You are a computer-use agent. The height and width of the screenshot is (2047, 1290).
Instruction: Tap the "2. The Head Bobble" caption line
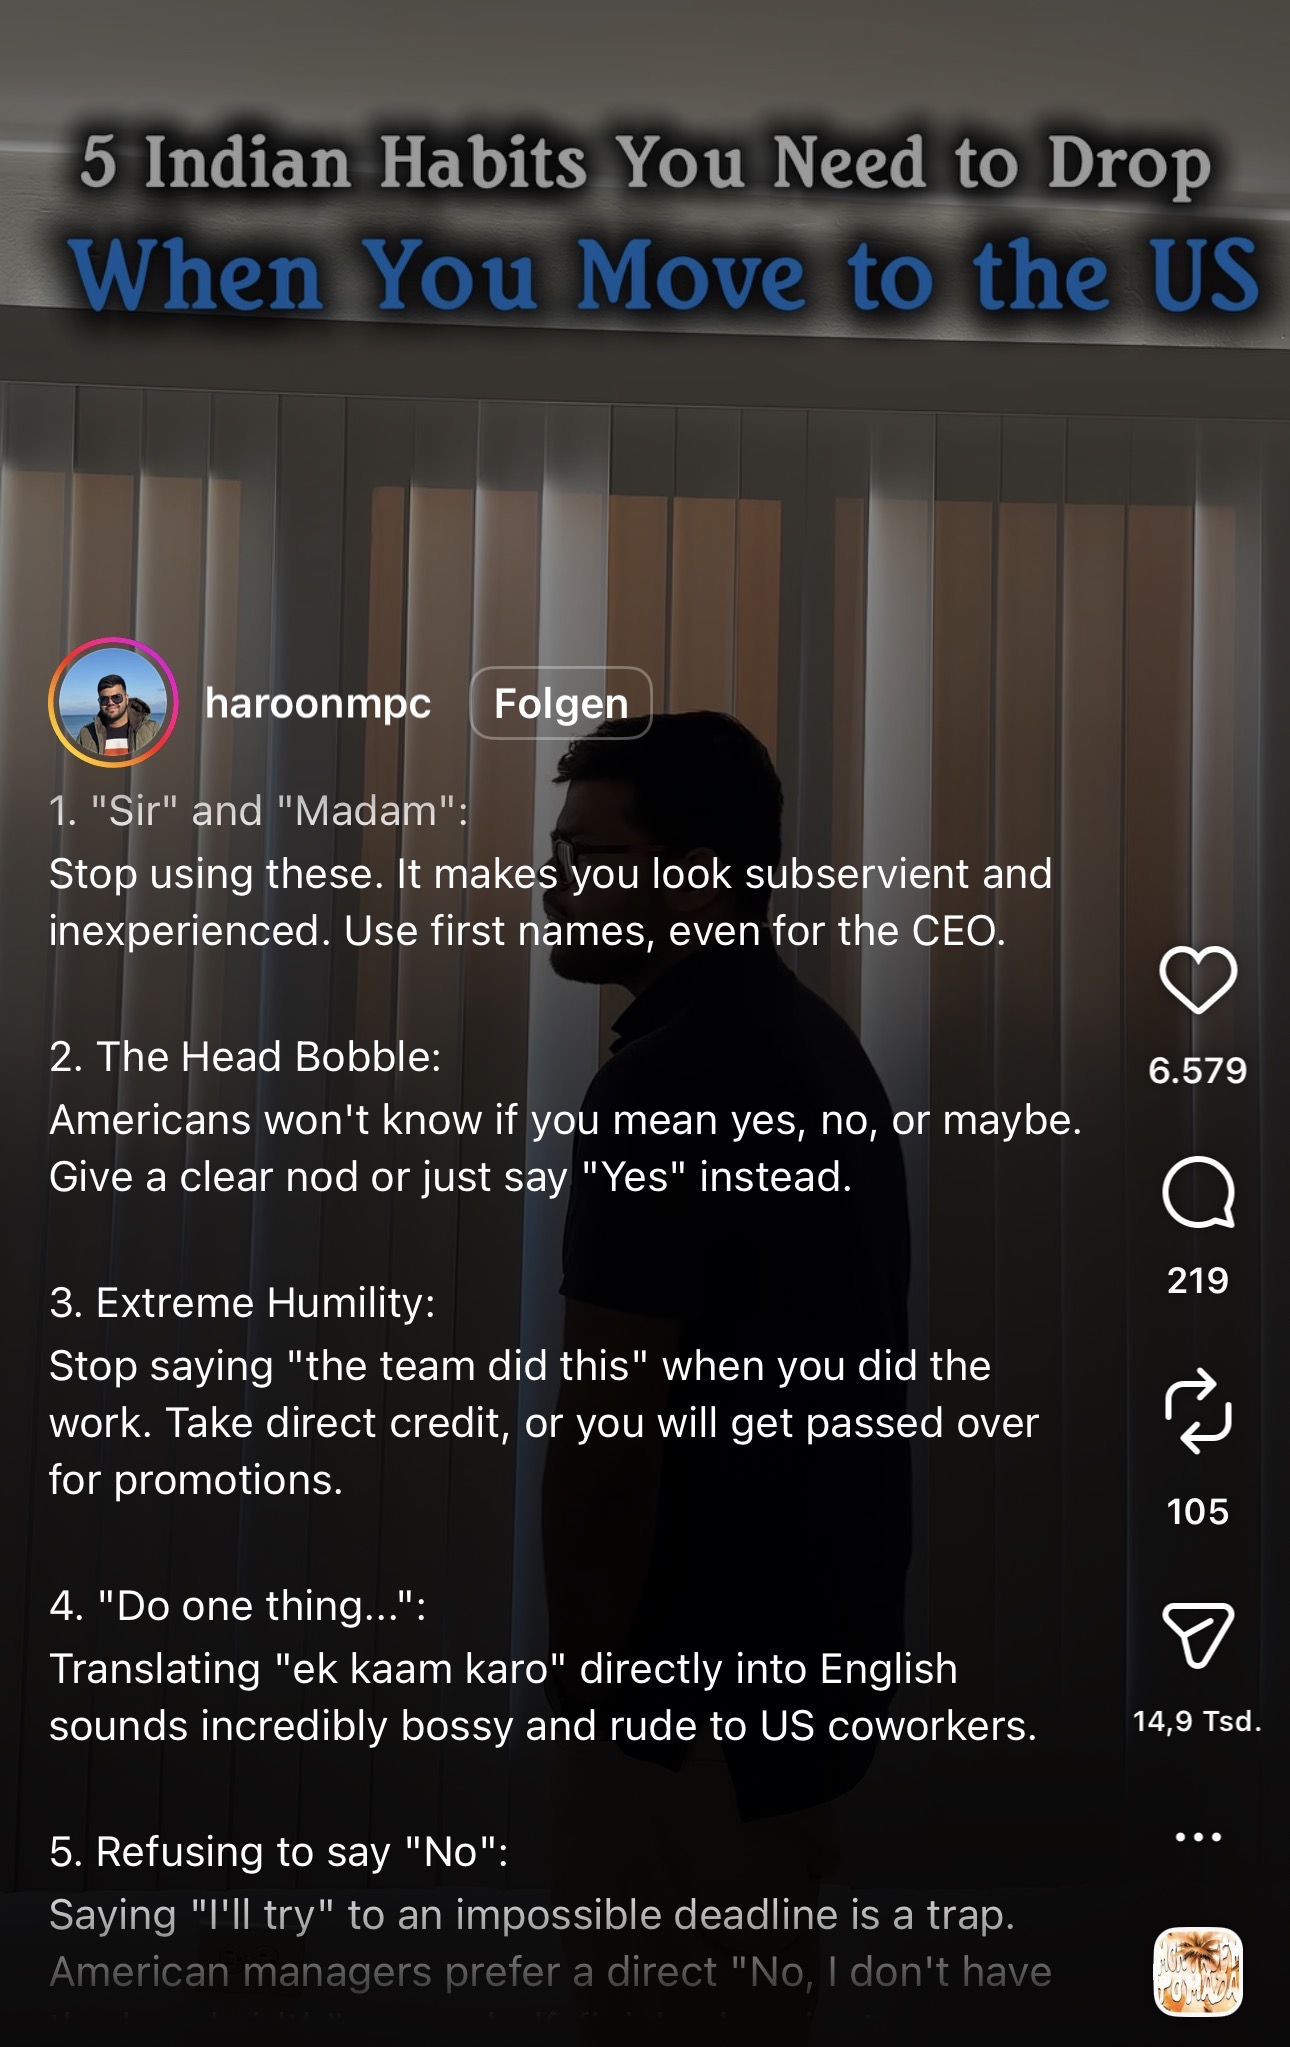point(245,1057)
